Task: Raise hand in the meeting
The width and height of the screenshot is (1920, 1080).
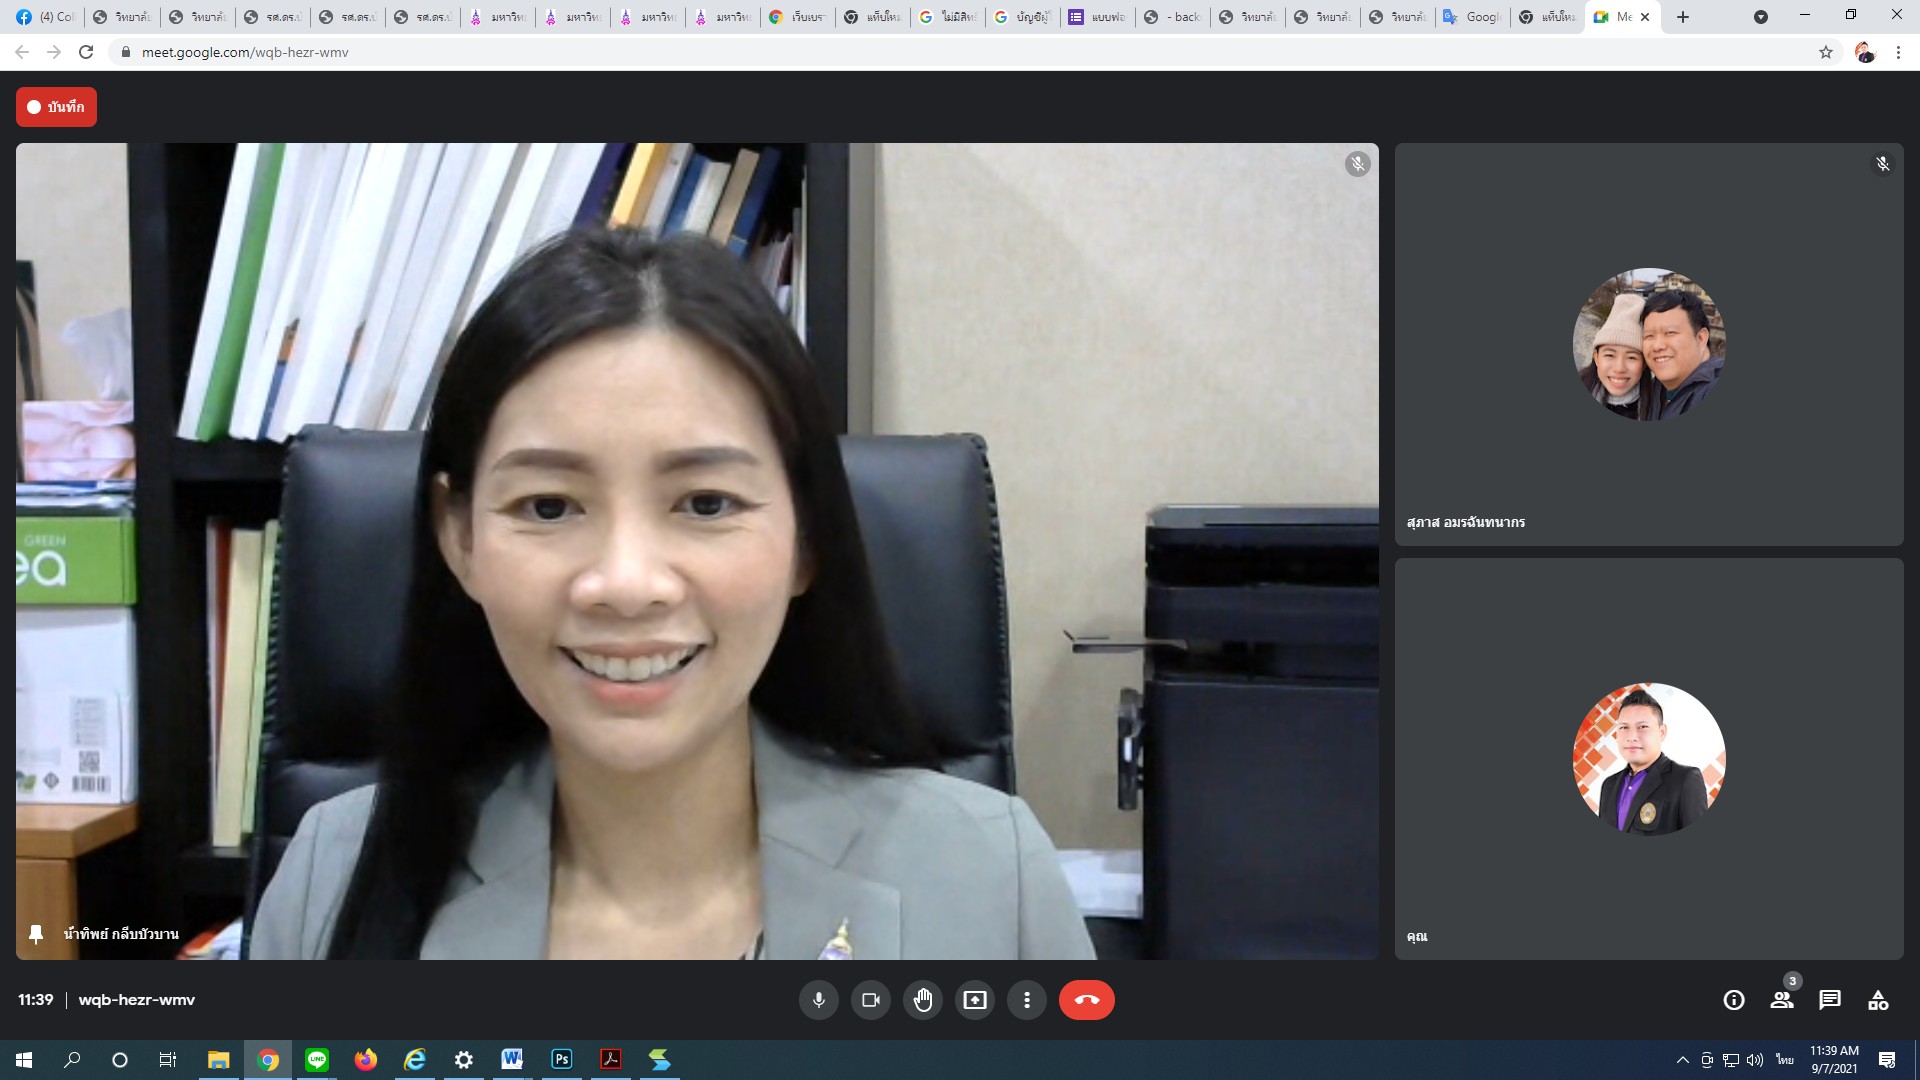Action: tap(923, 1000)
